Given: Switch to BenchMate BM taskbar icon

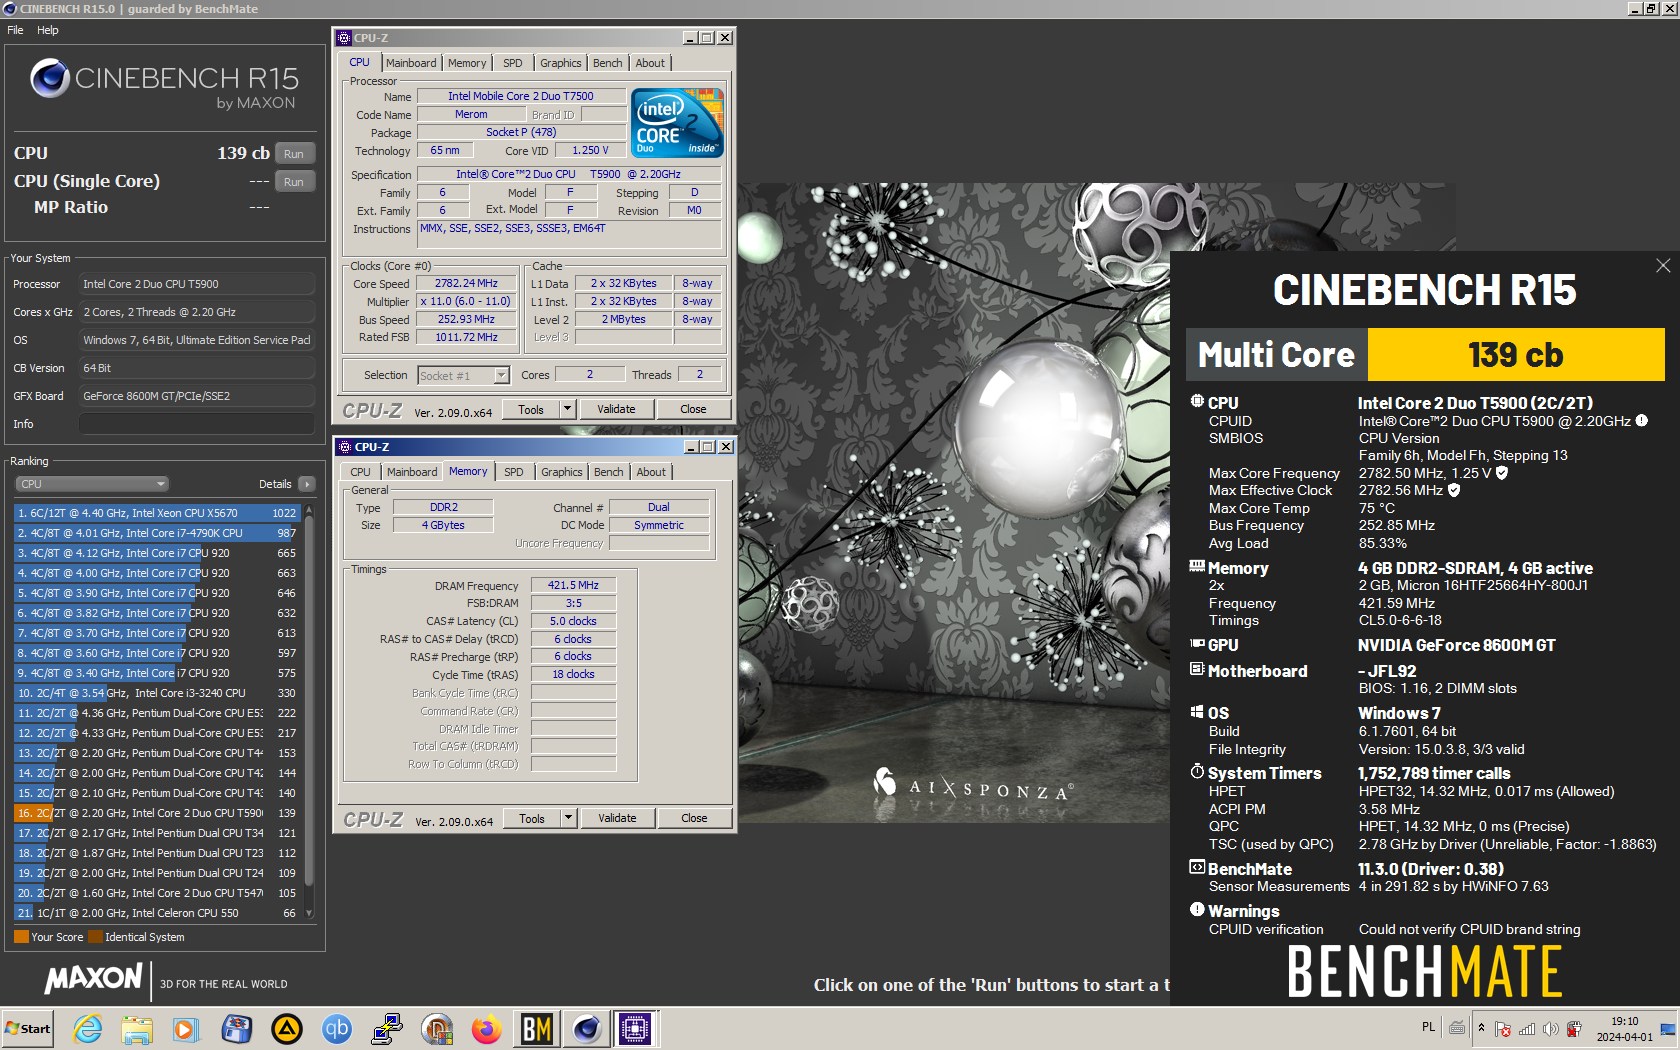Looking at the screenshot, I should coord(537,1029).
